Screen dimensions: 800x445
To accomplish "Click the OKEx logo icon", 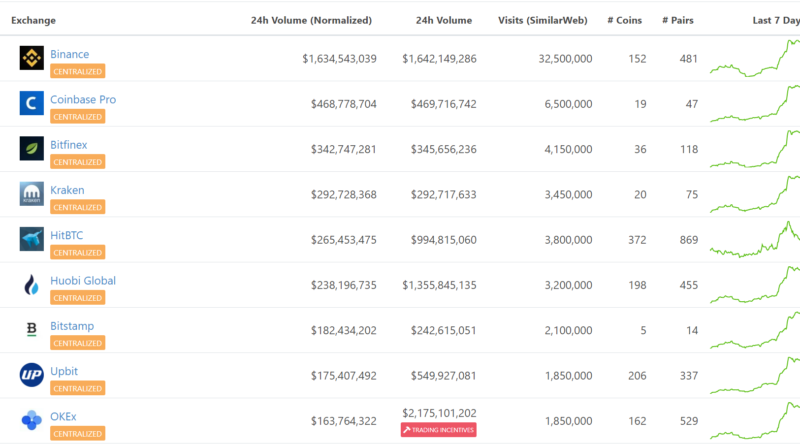I will (32, 421).
